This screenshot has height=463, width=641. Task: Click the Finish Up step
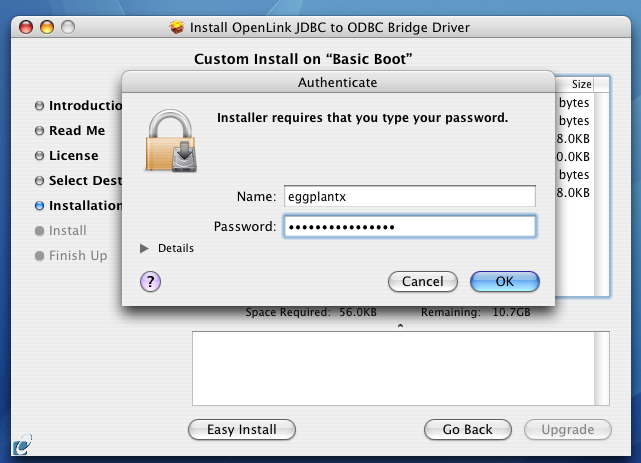71,256
